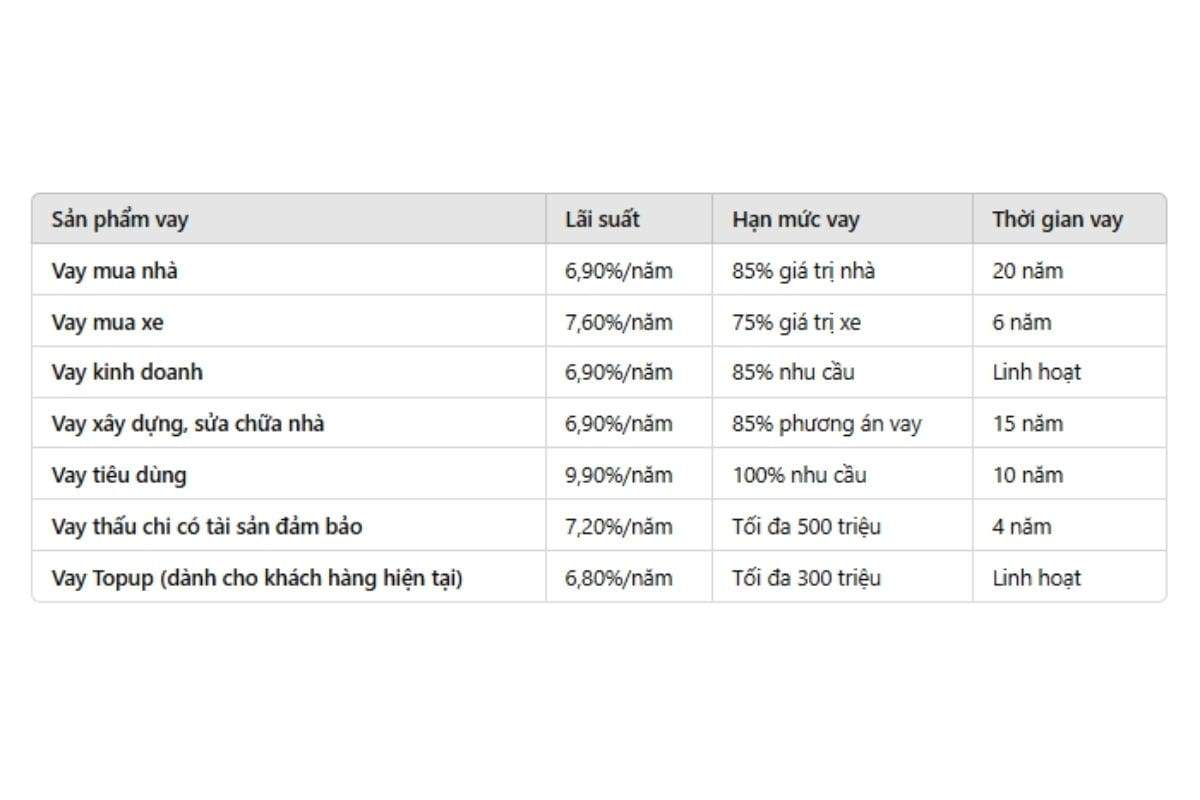This screenshot has height=800, width=1200.
Task: Select the "20 năm" loan term cell
Action: click(1027, 271)
